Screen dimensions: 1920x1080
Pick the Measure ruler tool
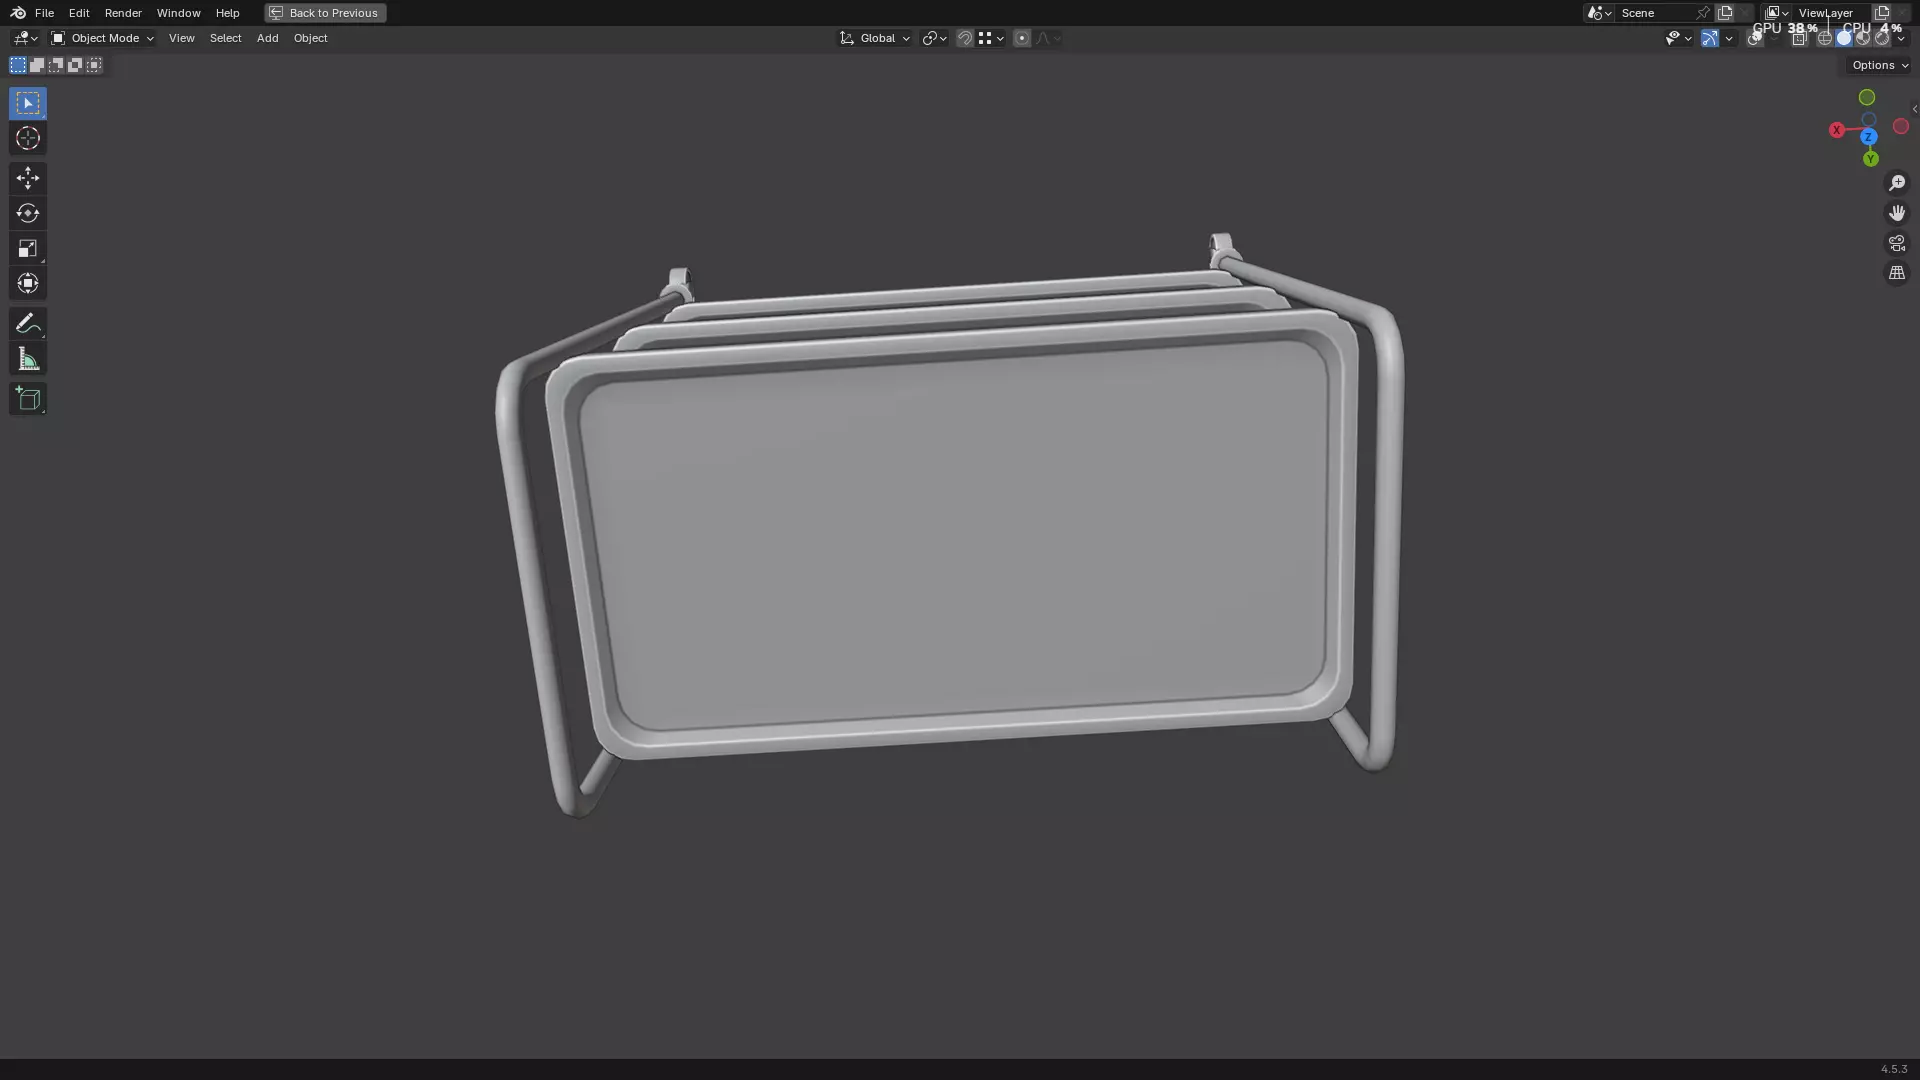[28, 359]
